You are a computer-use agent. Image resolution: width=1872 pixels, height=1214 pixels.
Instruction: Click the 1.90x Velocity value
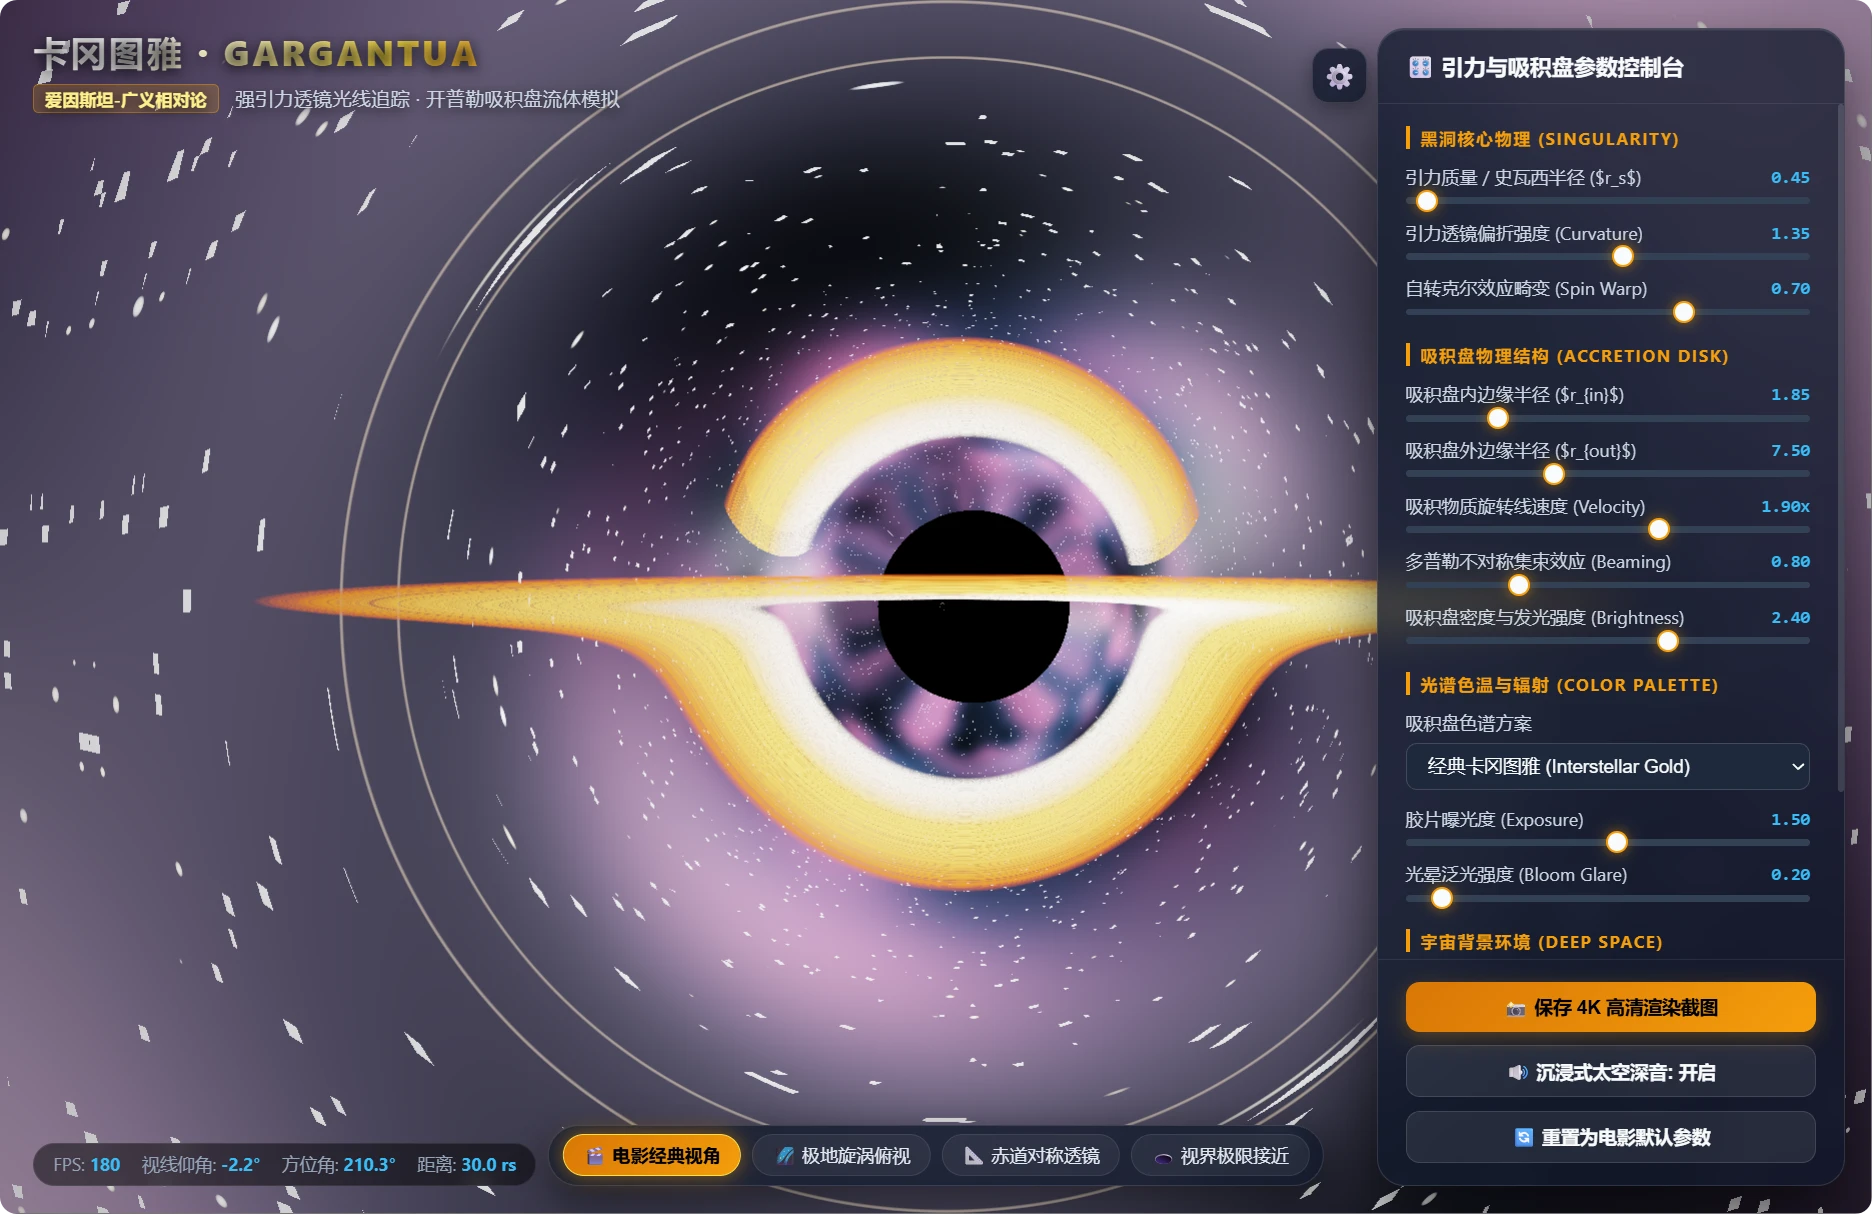click(x=1785, y=507)
